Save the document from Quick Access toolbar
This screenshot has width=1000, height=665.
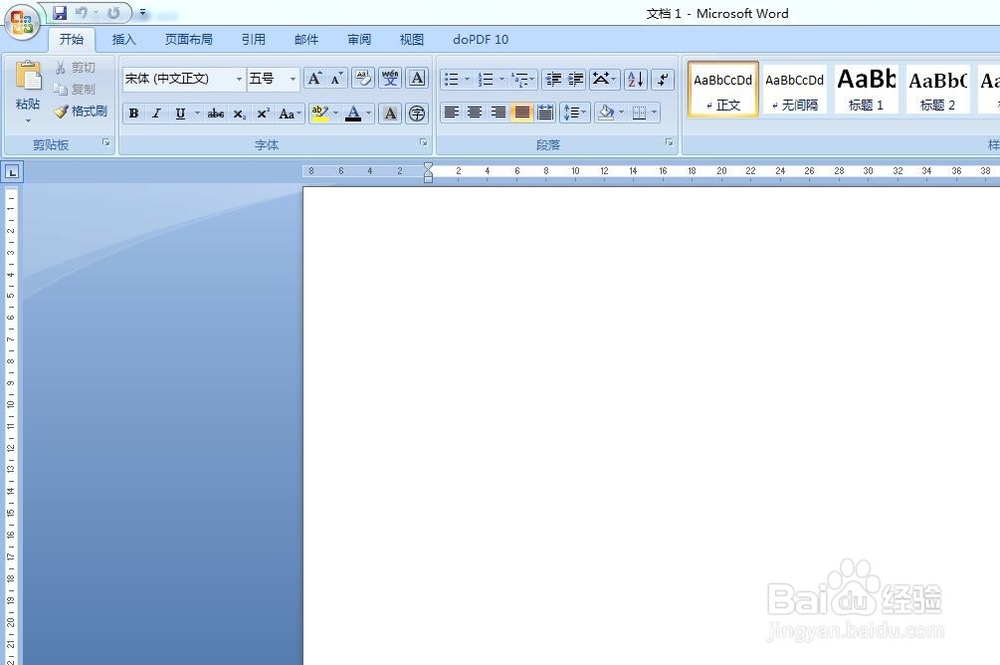pos(60,13)
